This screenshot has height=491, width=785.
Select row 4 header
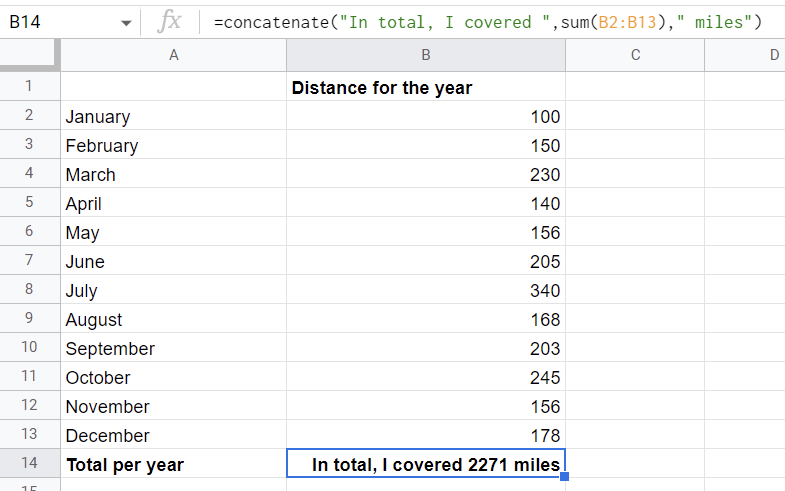[30, 173]
